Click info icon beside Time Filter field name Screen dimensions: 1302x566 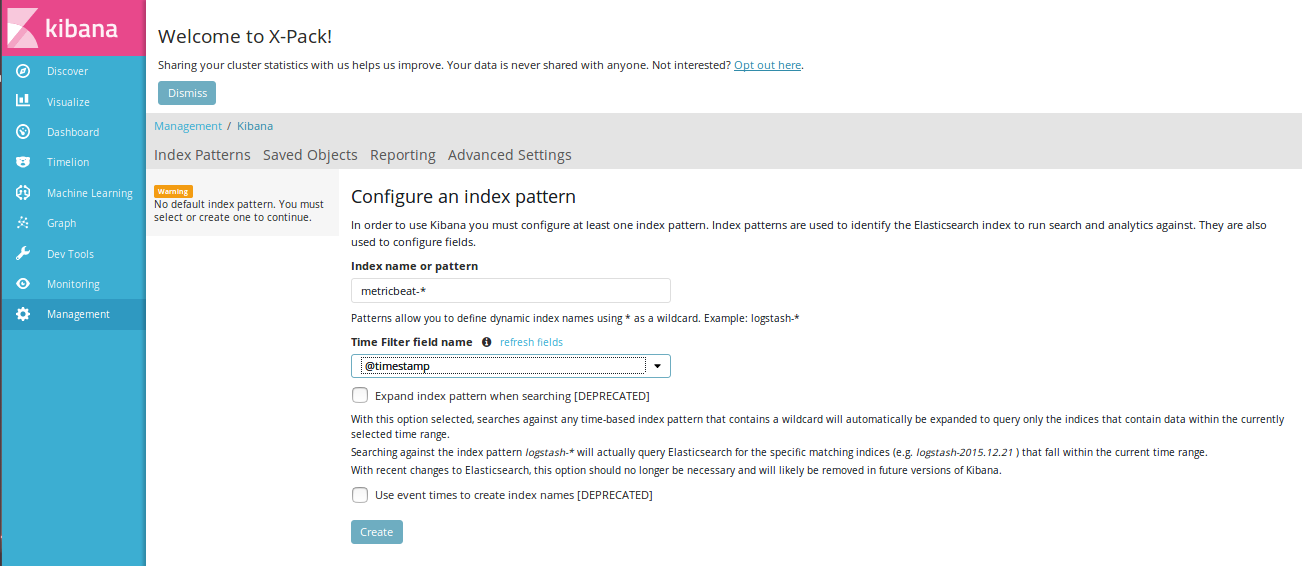coord(487,342)
